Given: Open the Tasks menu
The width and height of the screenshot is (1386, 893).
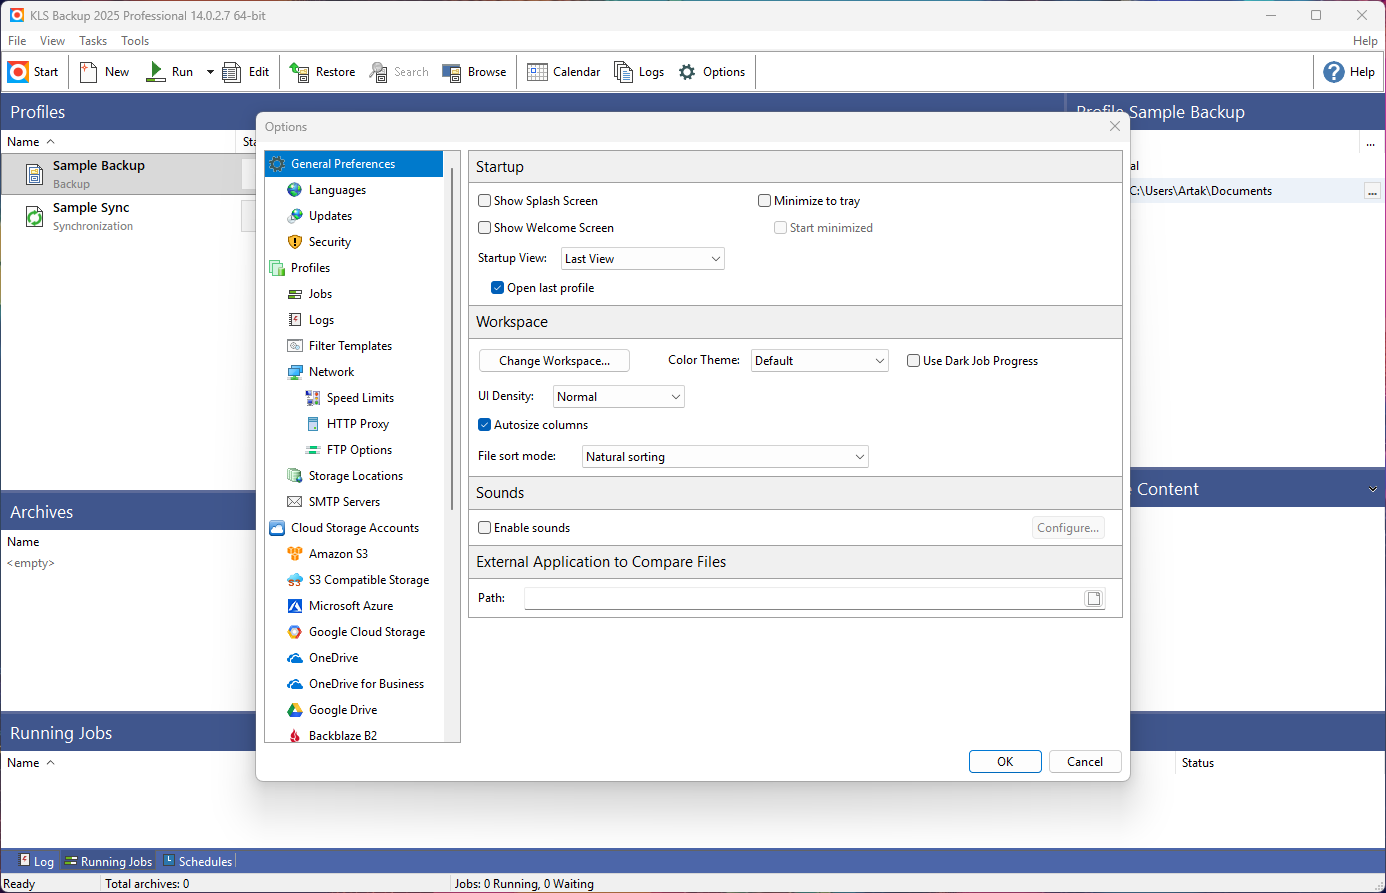Looking at the screenshot, I should point(93,41).
